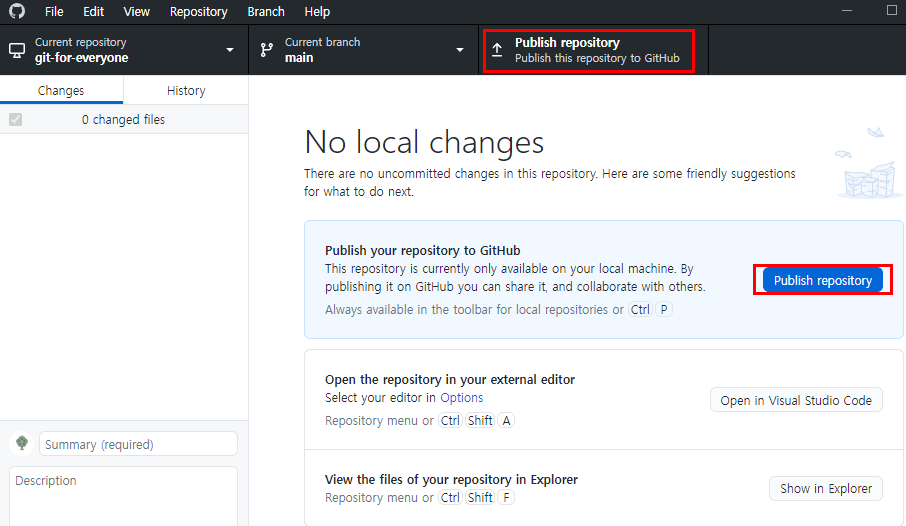The height and width of the screenshot is (526, 906).
Task: Click the computer monitor repository icon
Action: (x=17, y=50)
